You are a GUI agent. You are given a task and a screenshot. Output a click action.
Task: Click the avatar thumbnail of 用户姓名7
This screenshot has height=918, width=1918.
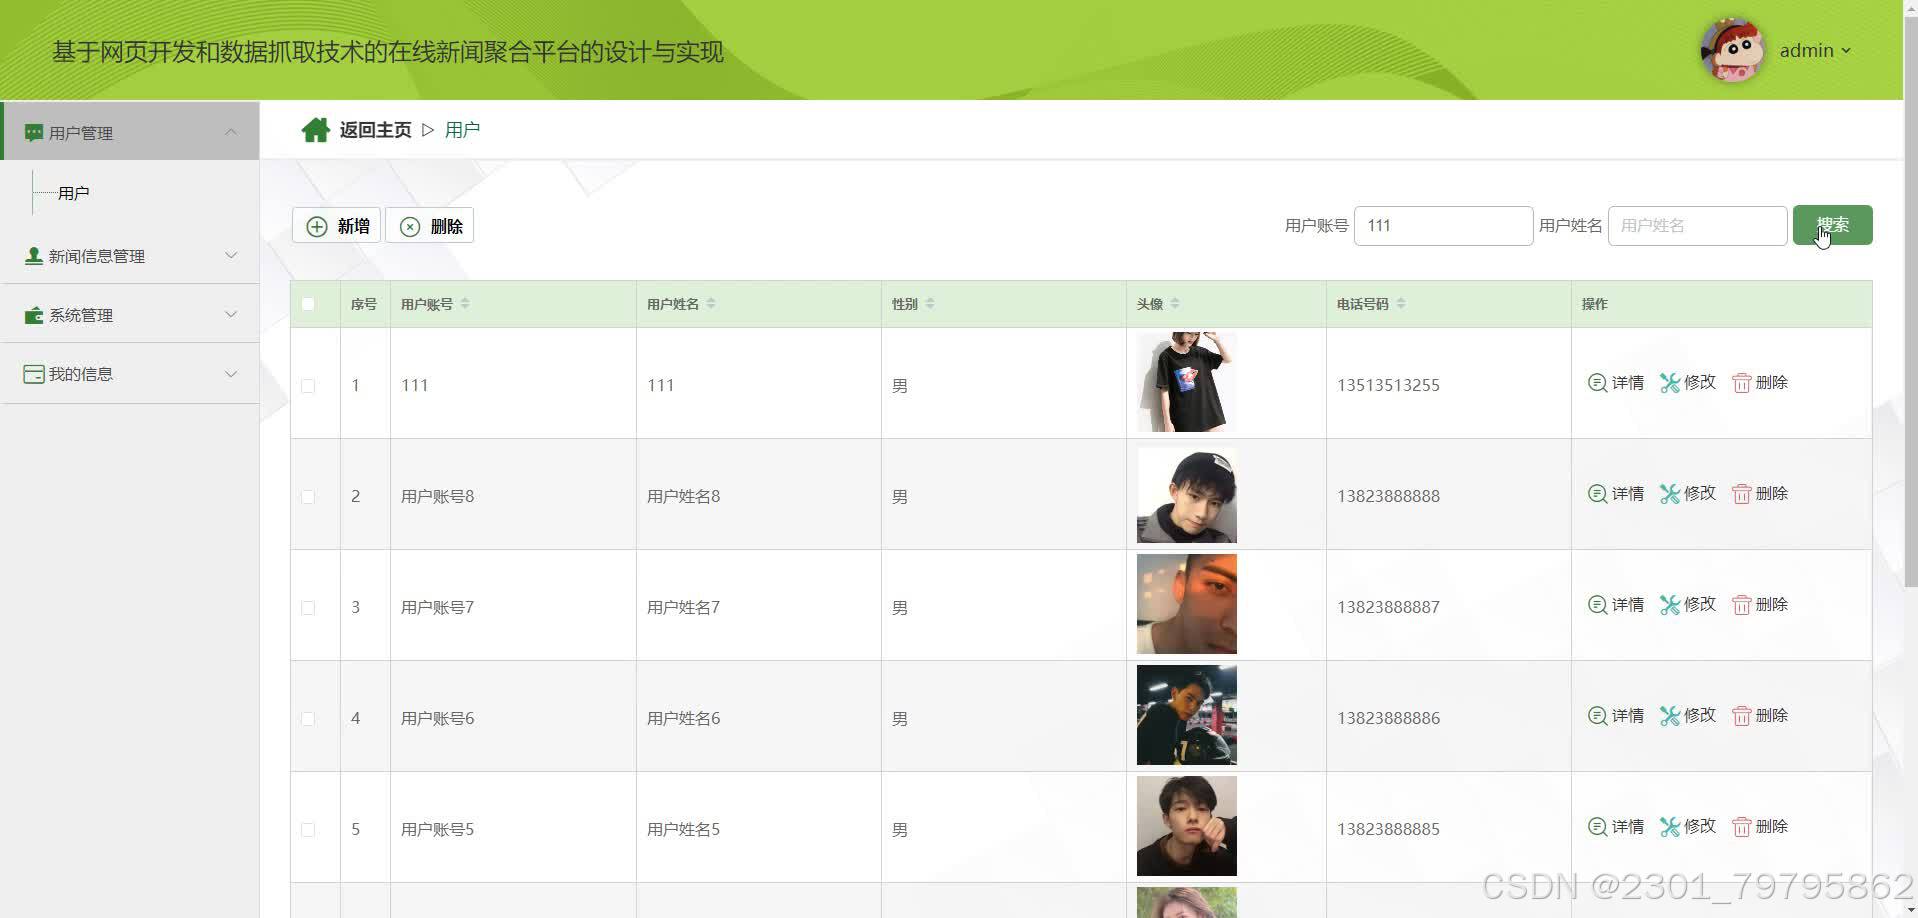point(1187,604)
